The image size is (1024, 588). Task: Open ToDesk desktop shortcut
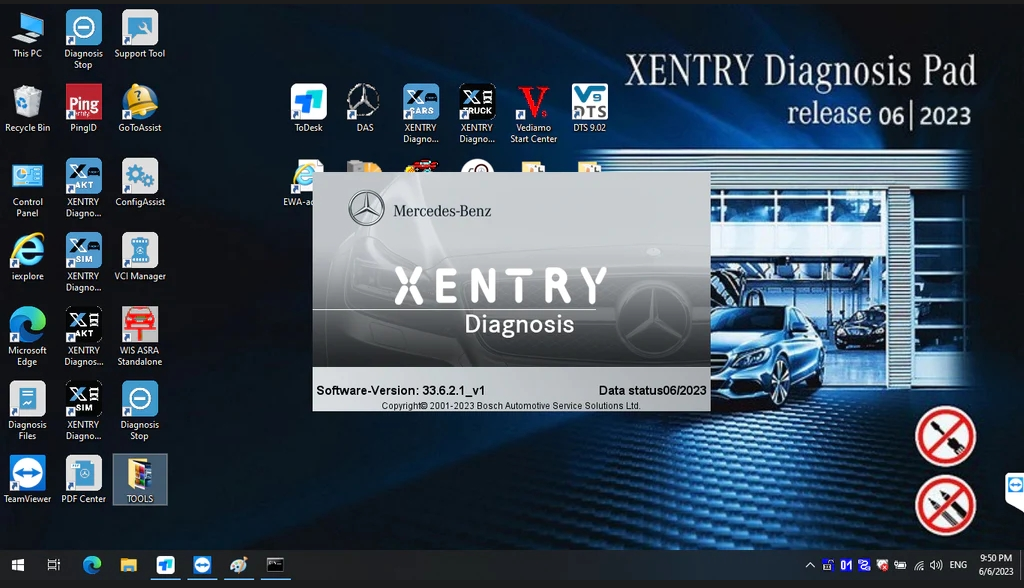pyautogui.click(x=308, y=108)
